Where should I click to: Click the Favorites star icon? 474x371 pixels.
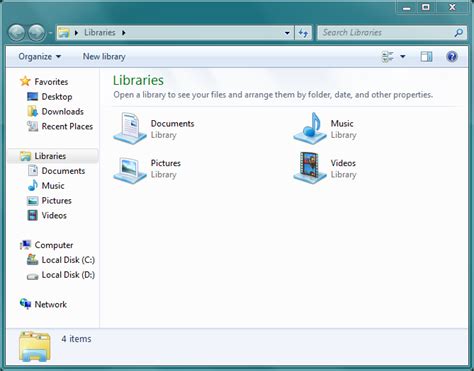(x=25, y=81)
